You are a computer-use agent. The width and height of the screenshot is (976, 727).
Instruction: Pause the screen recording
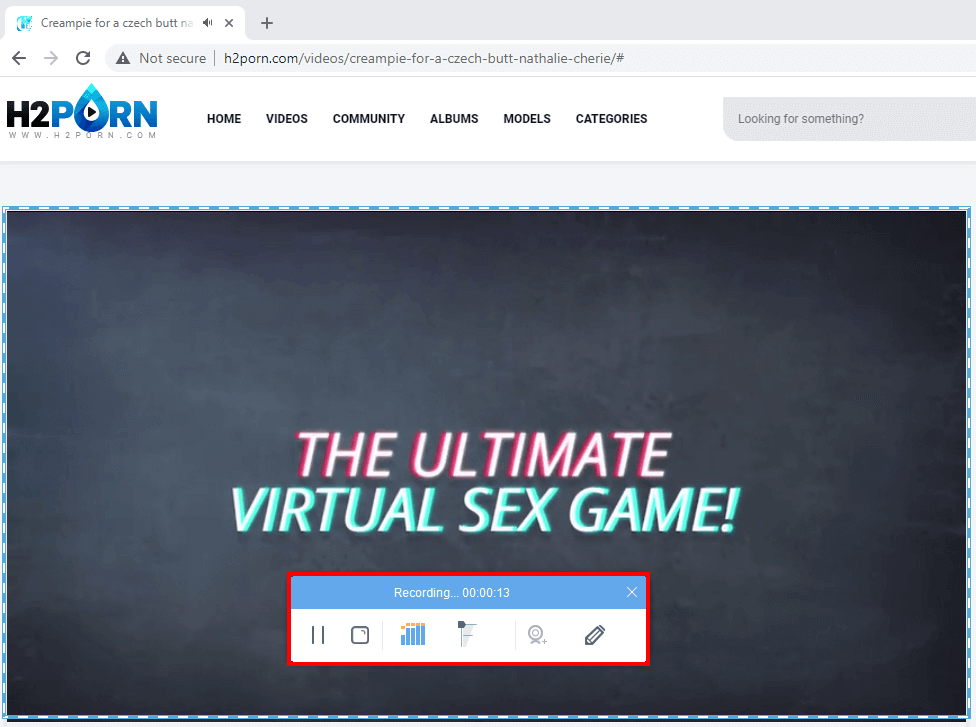[x=318, y=635]
